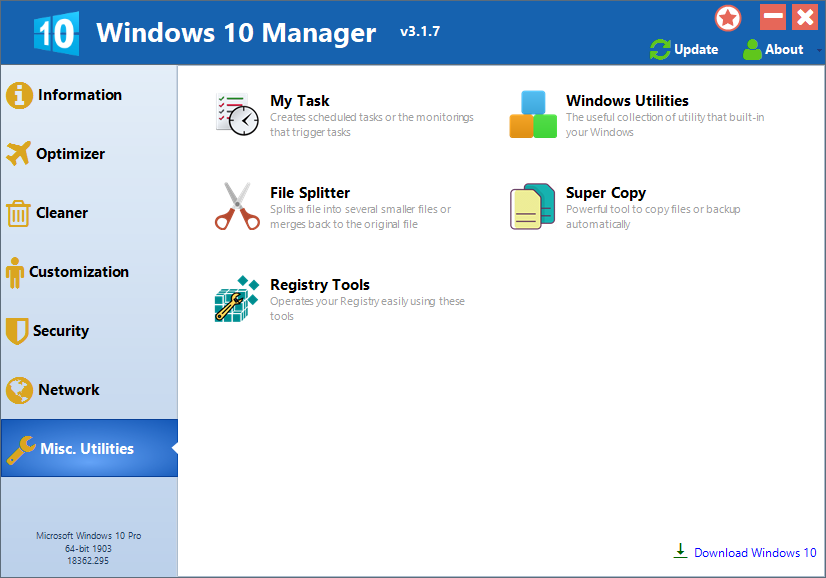Minimize the Windows 10 Manager window
826x578 pixels.
[773, 17]
